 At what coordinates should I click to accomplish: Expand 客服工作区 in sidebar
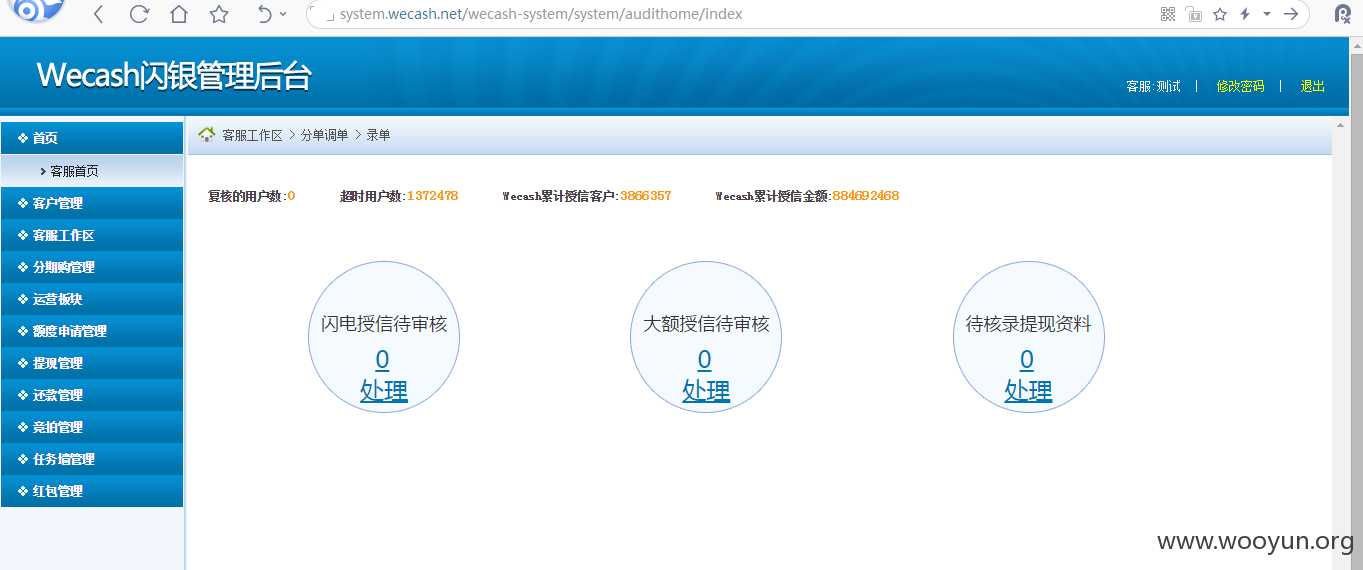tap(92, 235)
